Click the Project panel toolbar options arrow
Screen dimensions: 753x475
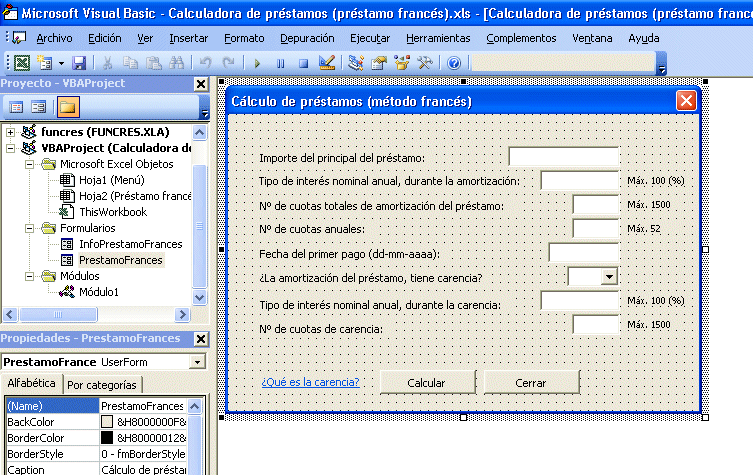(x=205, y=113)
